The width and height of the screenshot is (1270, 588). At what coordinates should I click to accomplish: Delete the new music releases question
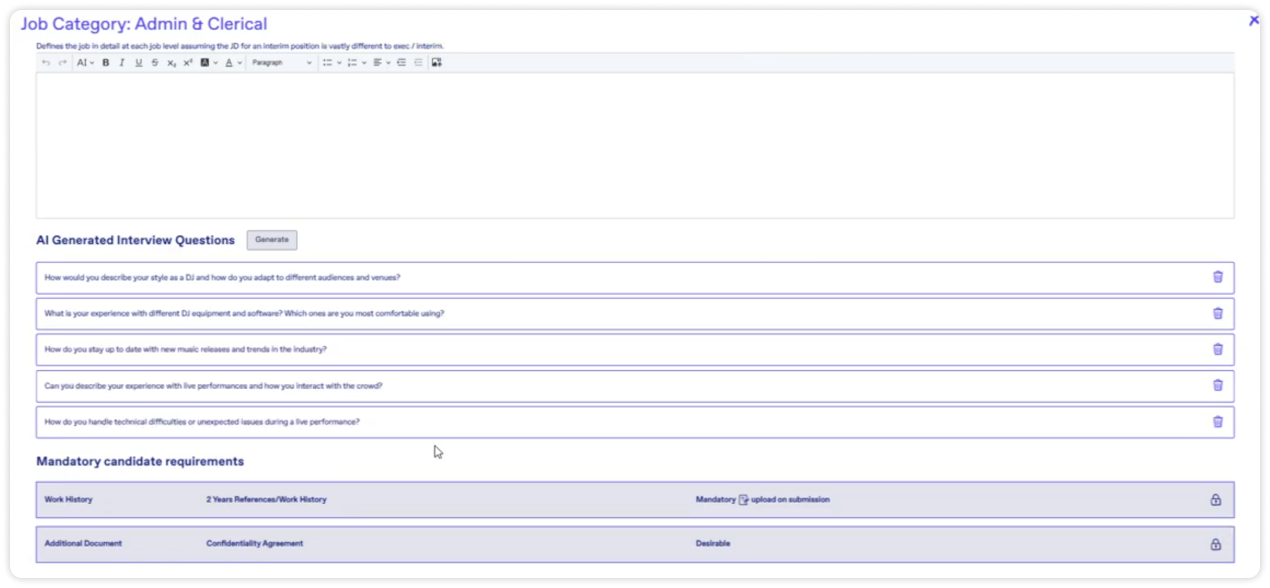tap(1217, 349)
